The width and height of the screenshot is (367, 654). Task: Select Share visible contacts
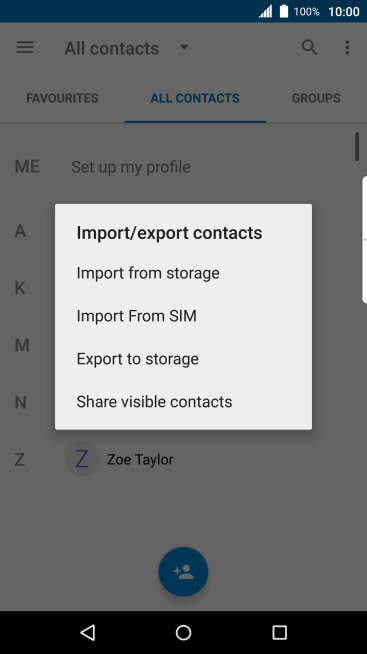[x=184, y=402]
